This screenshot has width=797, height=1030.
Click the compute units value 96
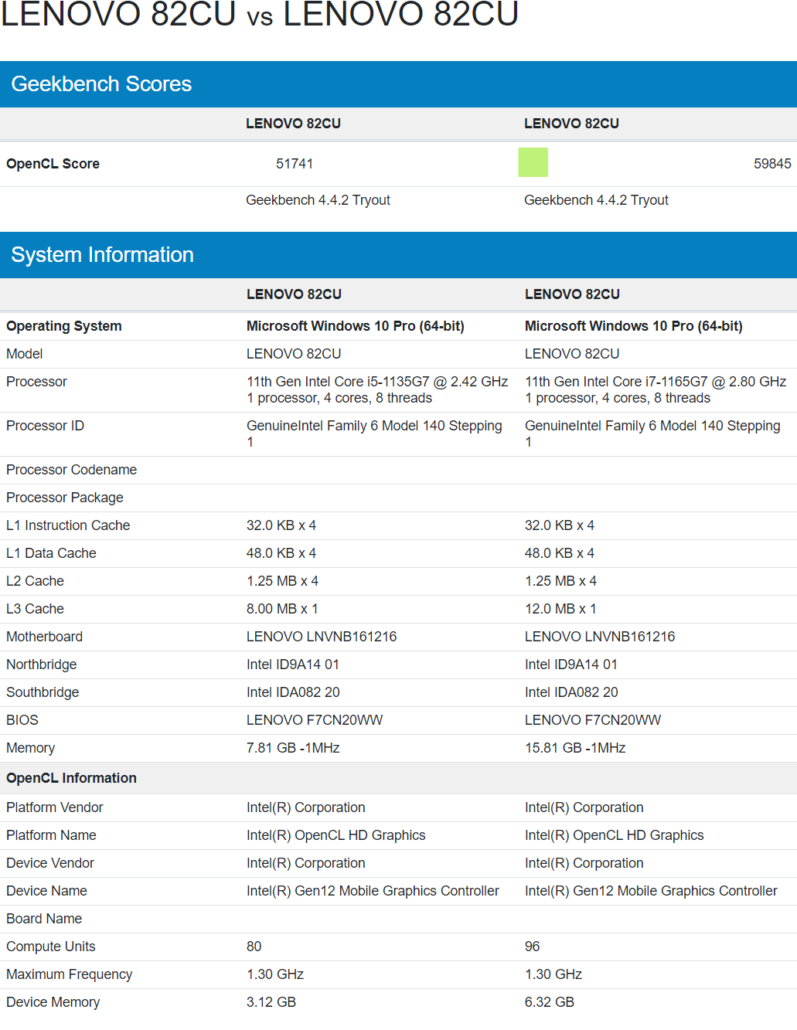tap(533, 947)
